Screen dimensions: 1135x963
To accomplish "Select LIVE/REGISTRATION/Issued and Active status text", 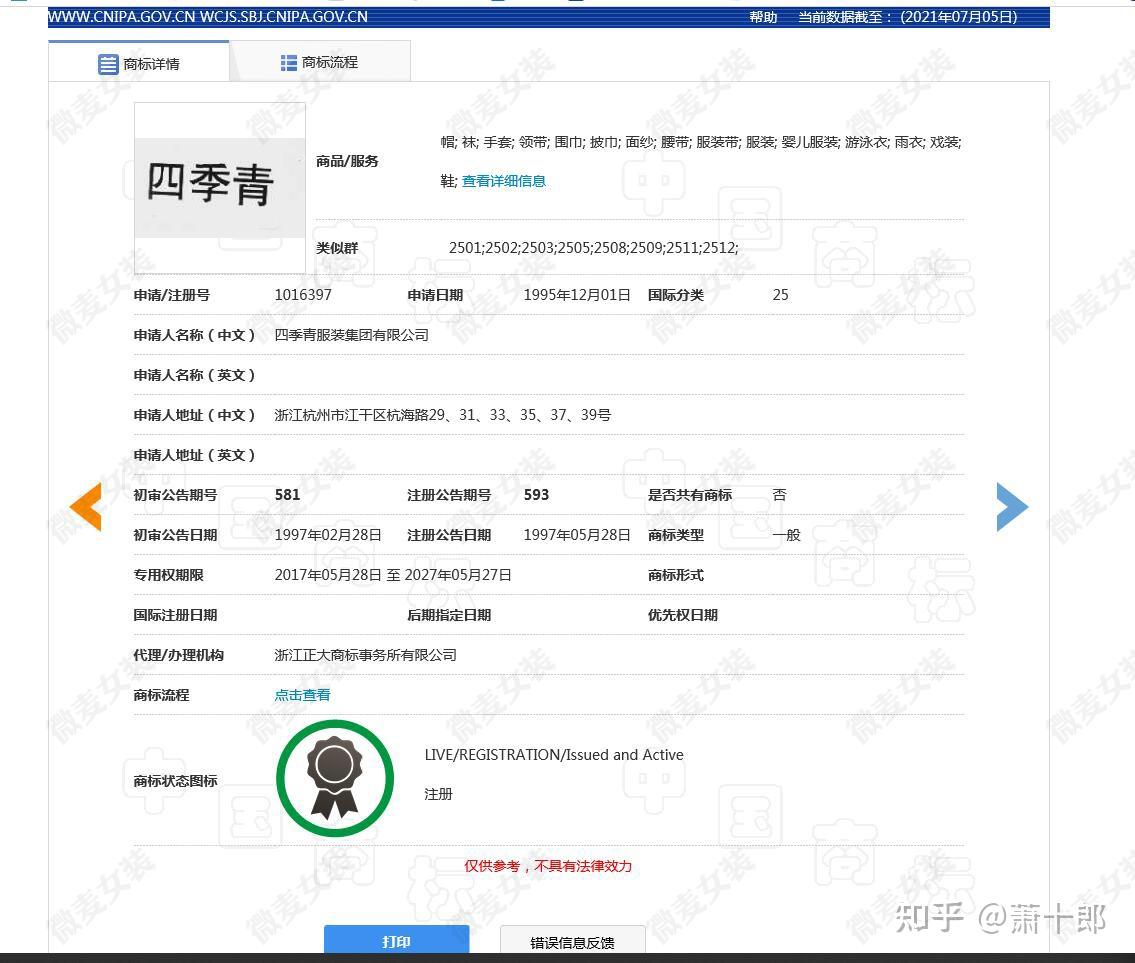I will point(554,754).
